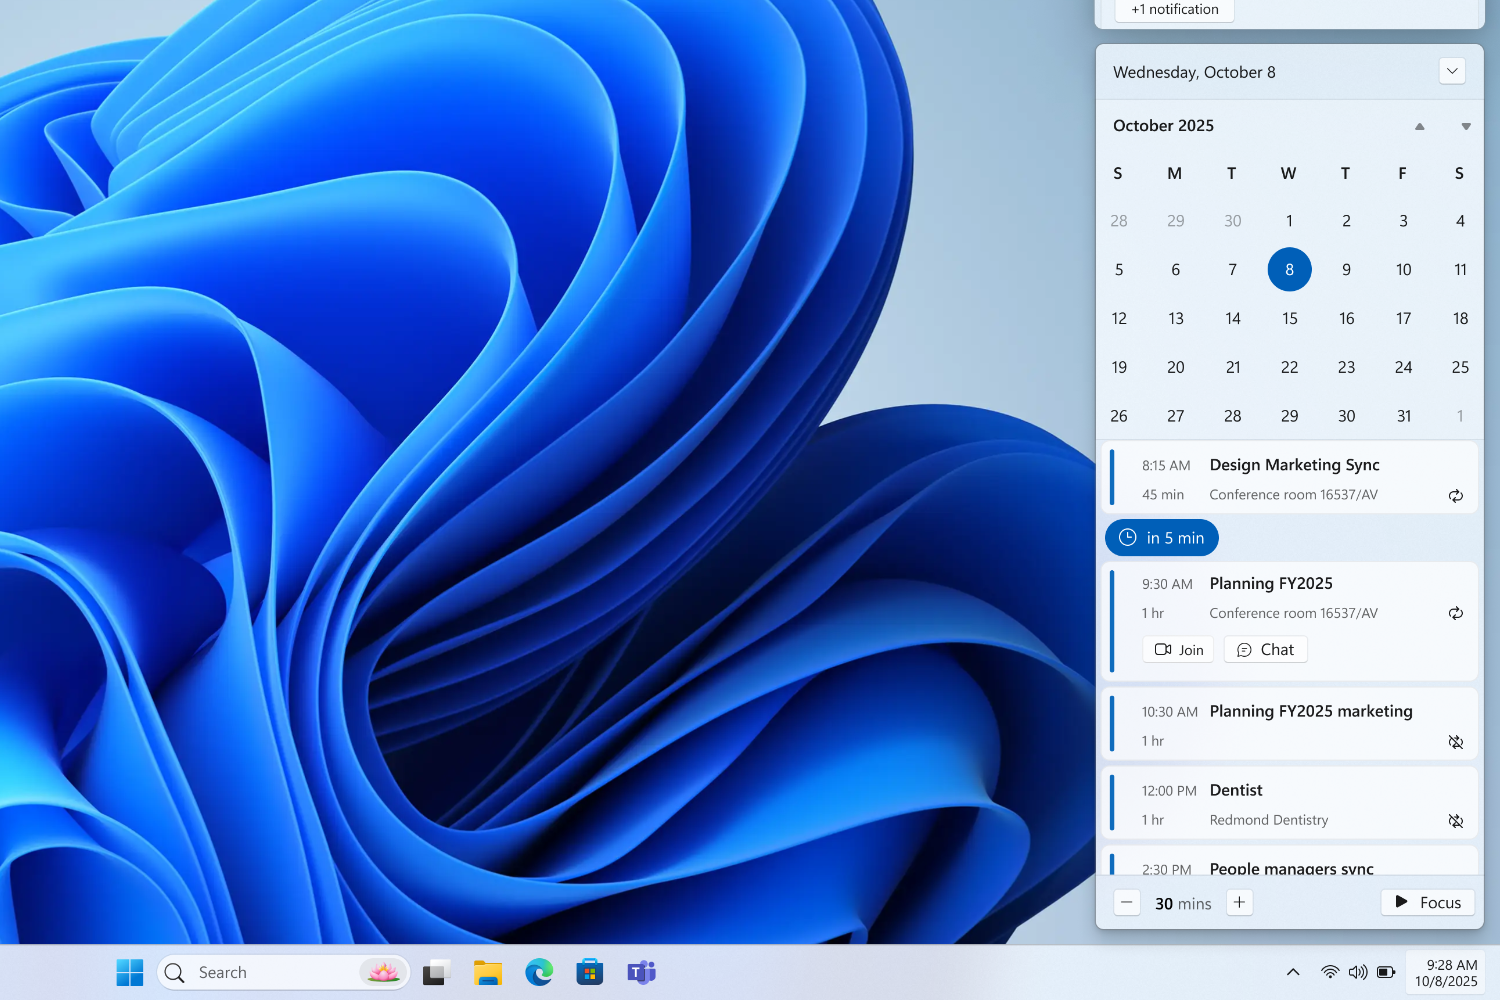This screenshot has height=1000, width=1500.
Task: Click the 'in 5 min' reminder pill
Action: (x=1162, y=538)
